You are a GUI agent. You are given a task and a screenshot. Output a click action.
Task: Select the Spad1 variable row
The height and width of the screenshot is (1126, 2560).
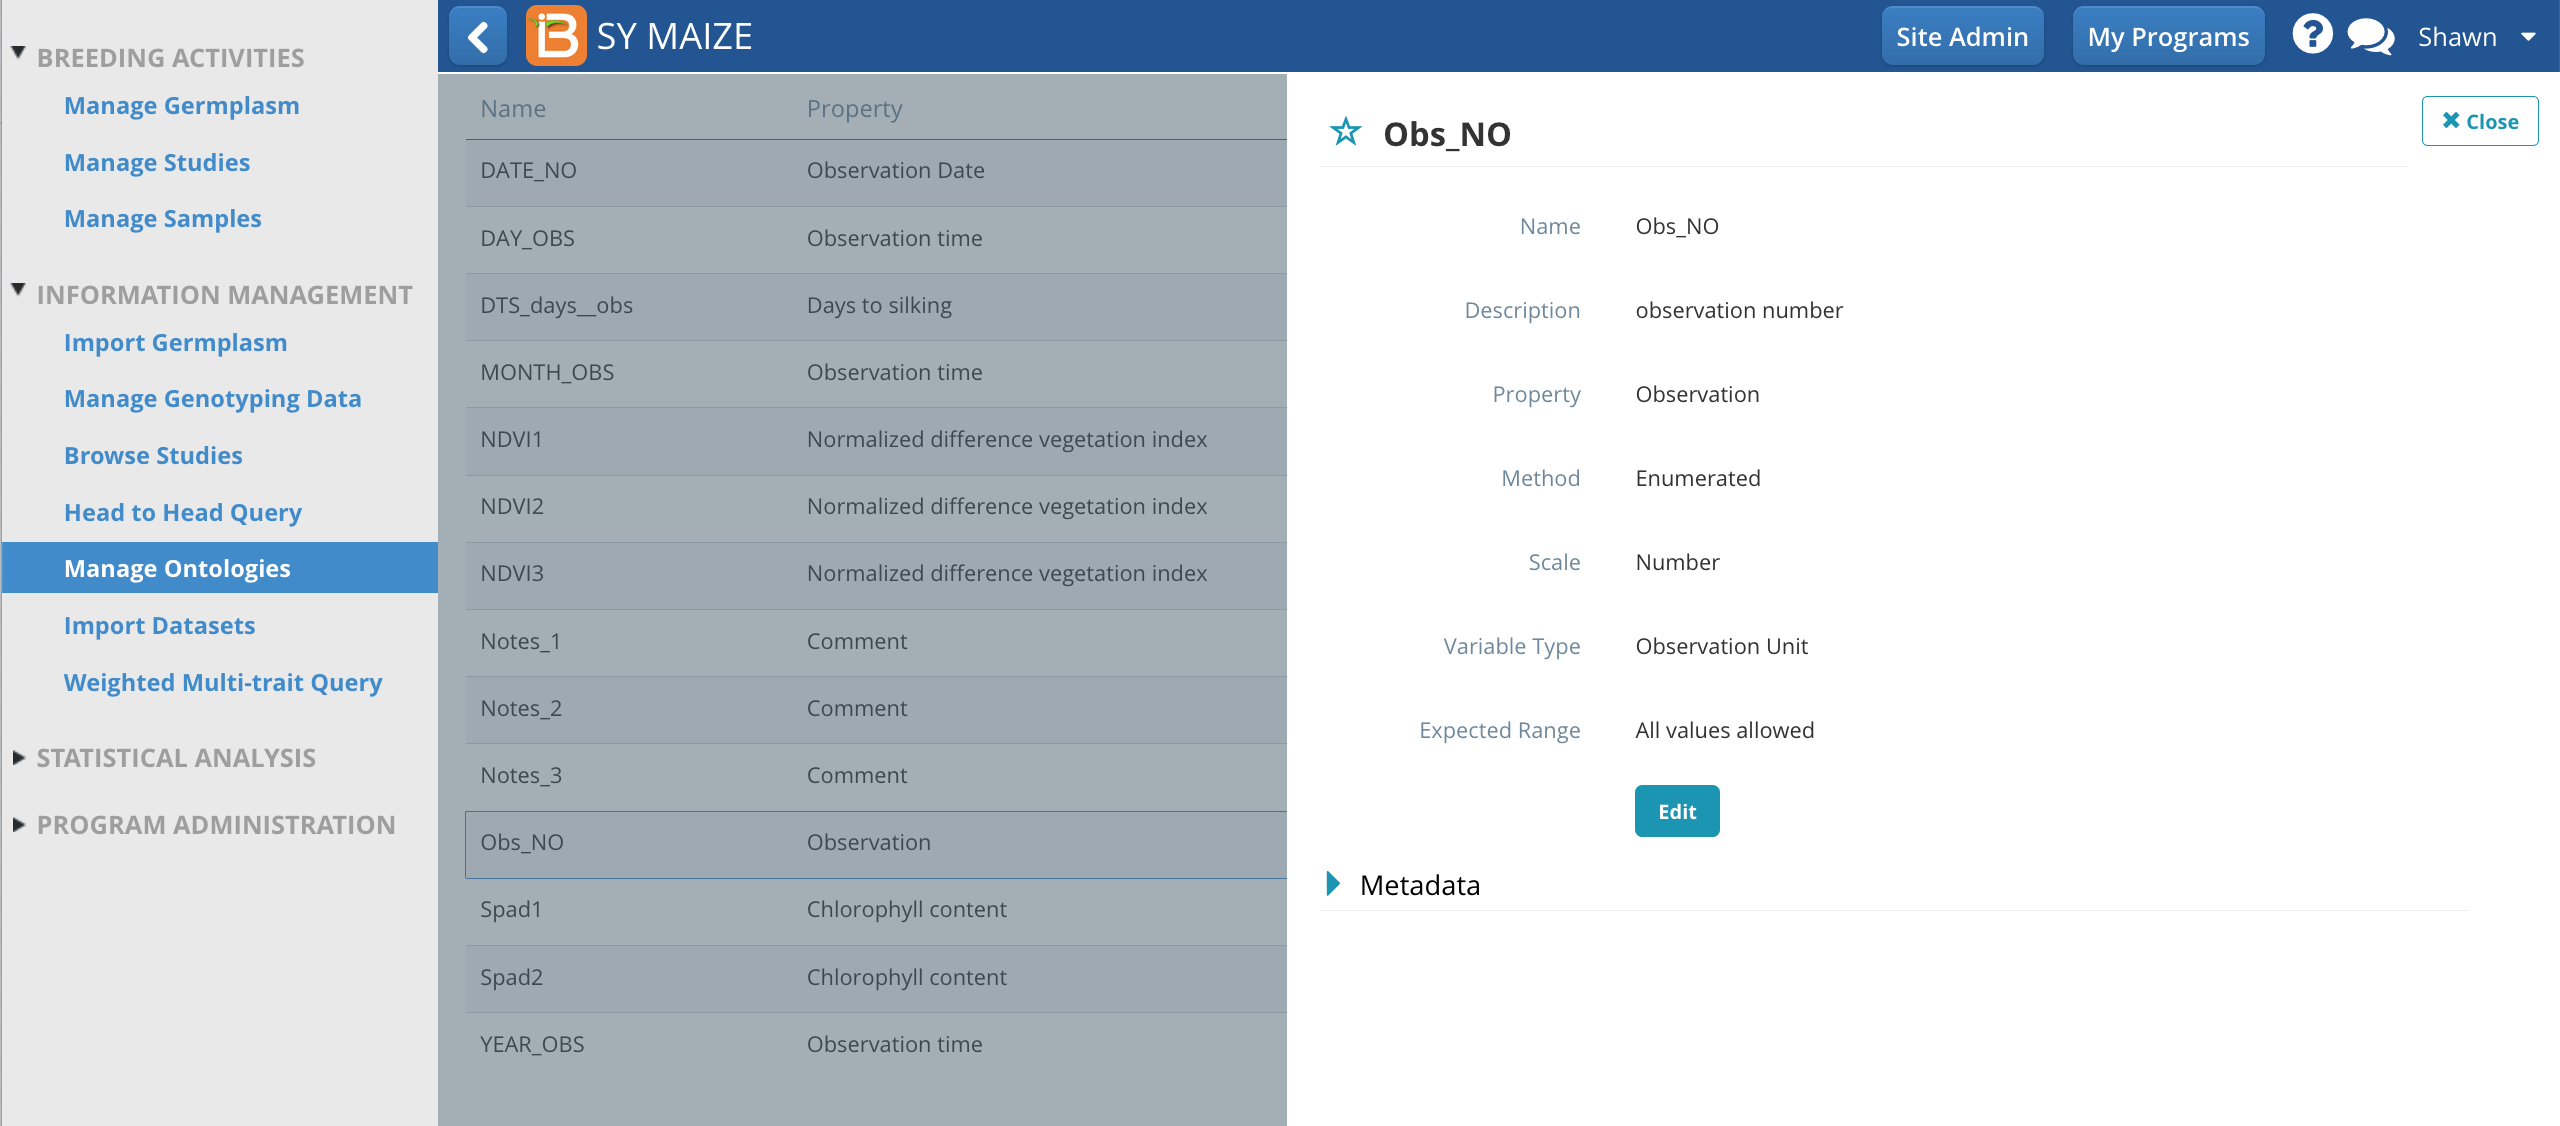point(876,910)
